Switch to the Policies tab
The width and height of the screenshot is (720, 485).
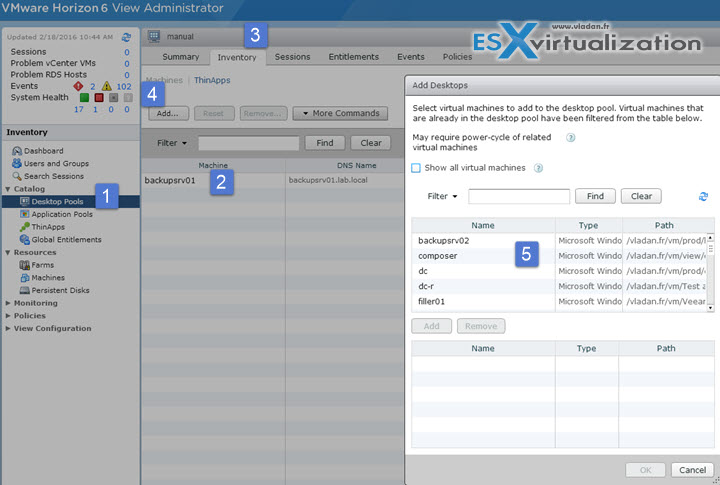(457, 57)
